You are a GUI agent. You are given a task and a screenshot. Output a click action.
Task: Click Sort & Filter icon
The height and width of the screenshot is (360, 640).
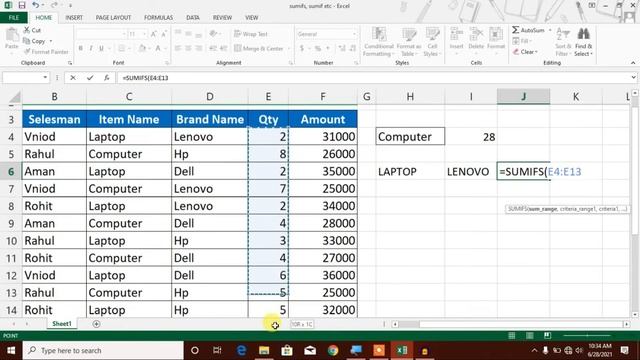pos(563,35)
